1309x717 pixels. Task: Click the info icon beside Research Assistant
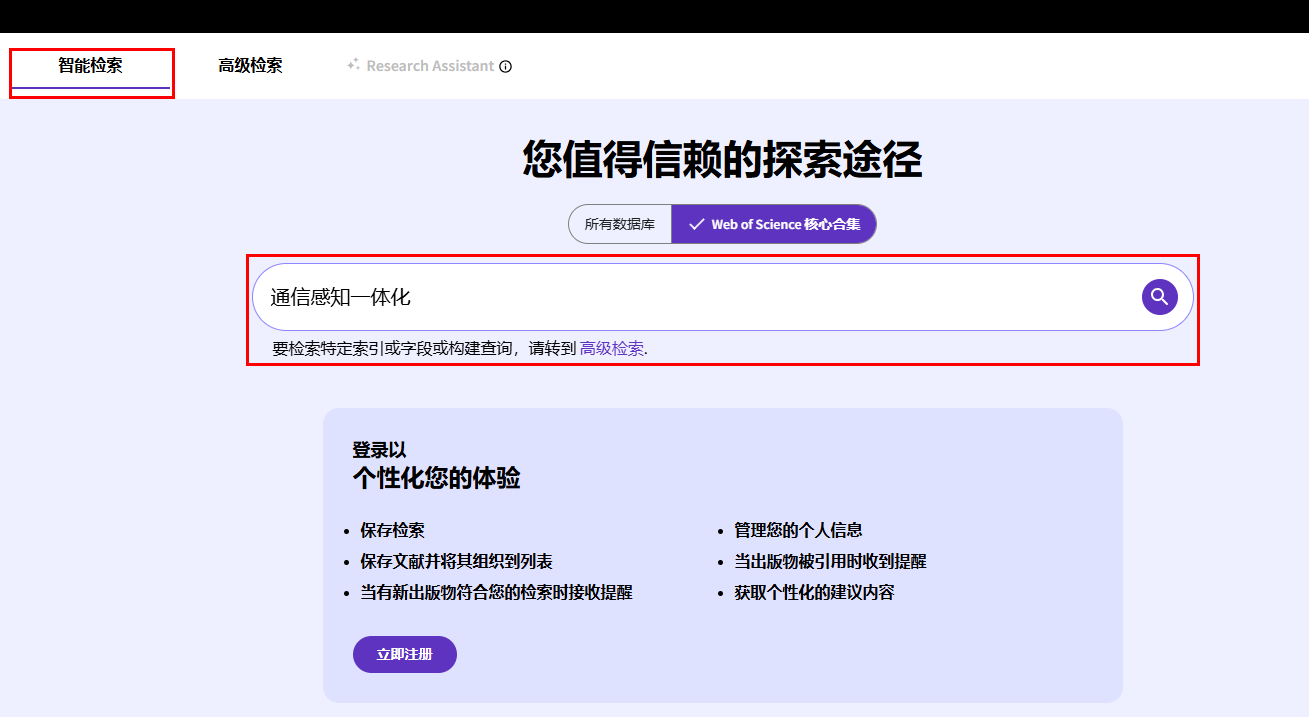click(506, 67)
